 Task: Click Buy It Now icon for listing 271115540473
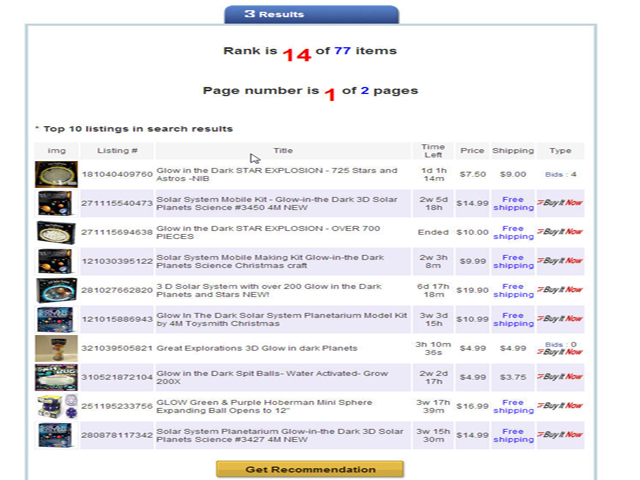(560, 202)
